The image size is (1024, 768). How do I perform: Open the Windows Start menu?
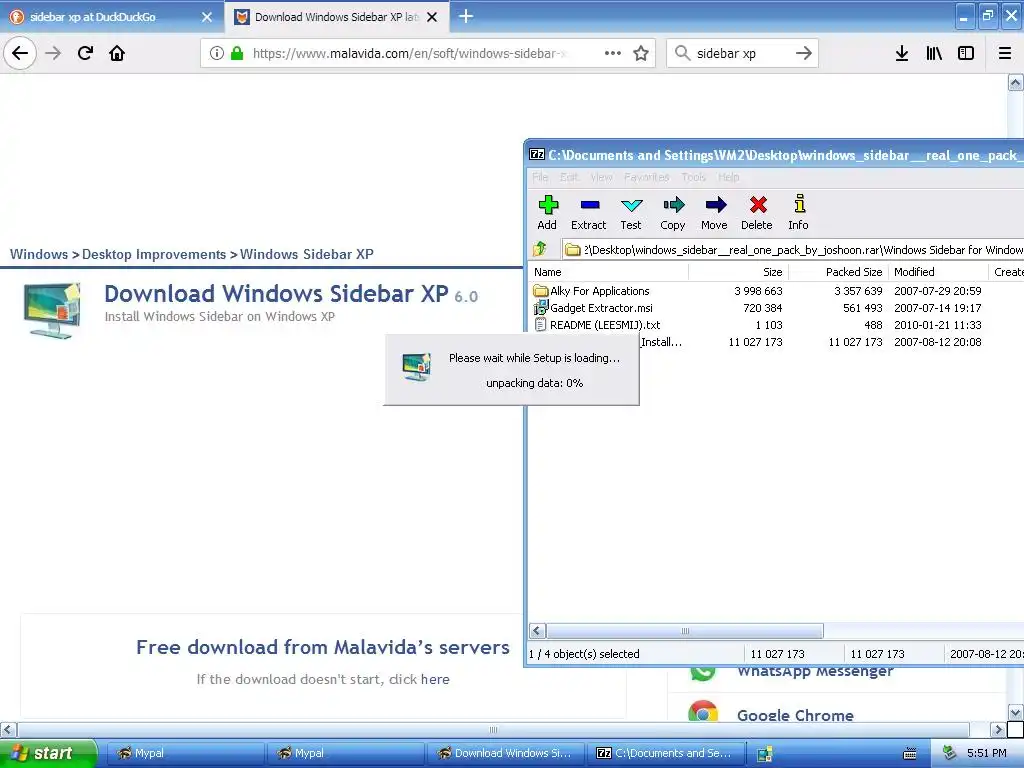48,753
